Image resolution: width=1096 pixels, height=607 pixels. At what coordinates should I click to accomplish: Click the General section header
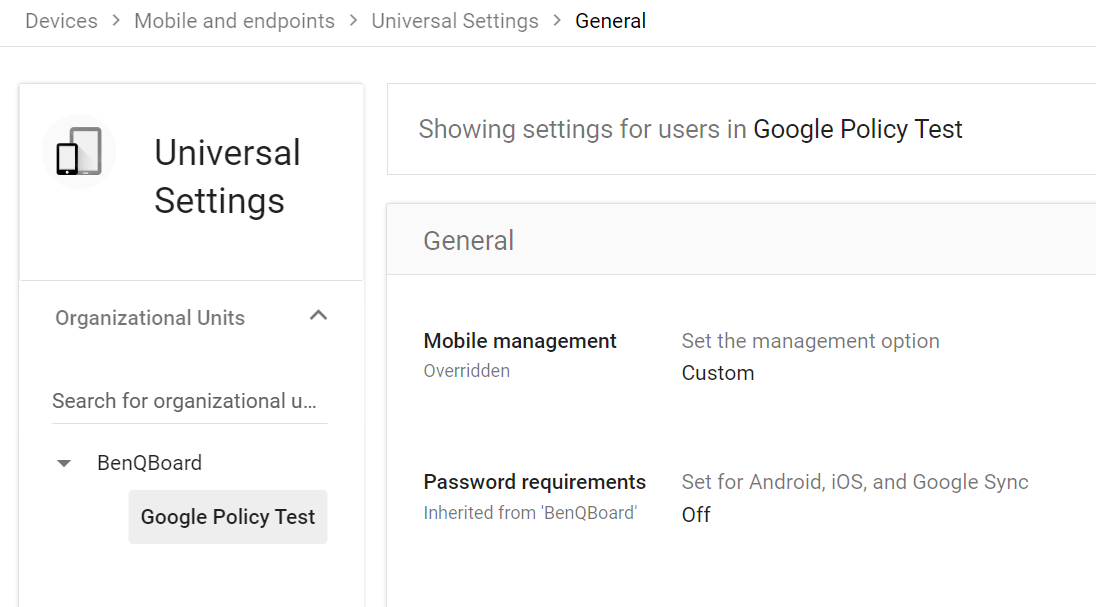point(469,240)
